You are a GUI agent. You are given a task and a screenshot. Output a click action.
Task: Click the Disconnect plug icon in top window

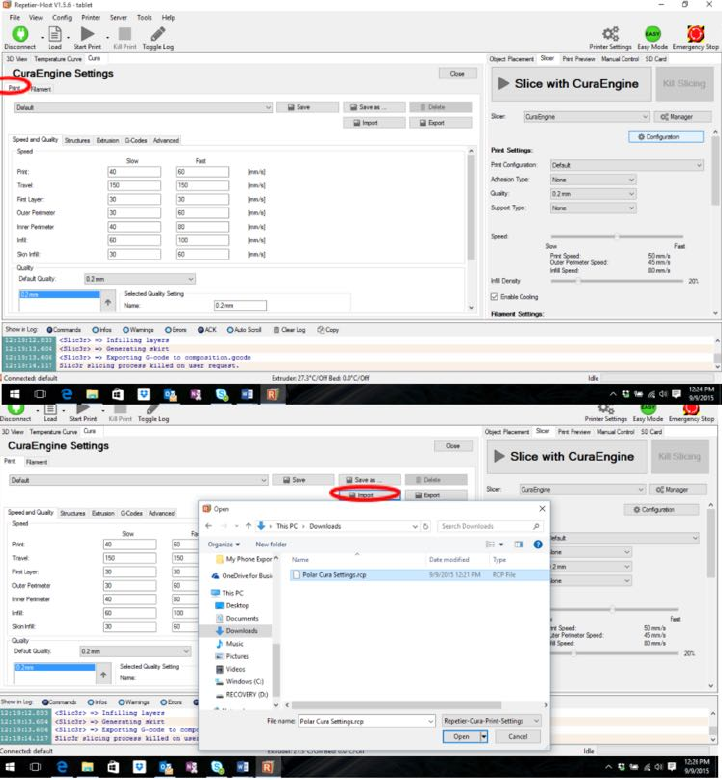tap(20, 33)
